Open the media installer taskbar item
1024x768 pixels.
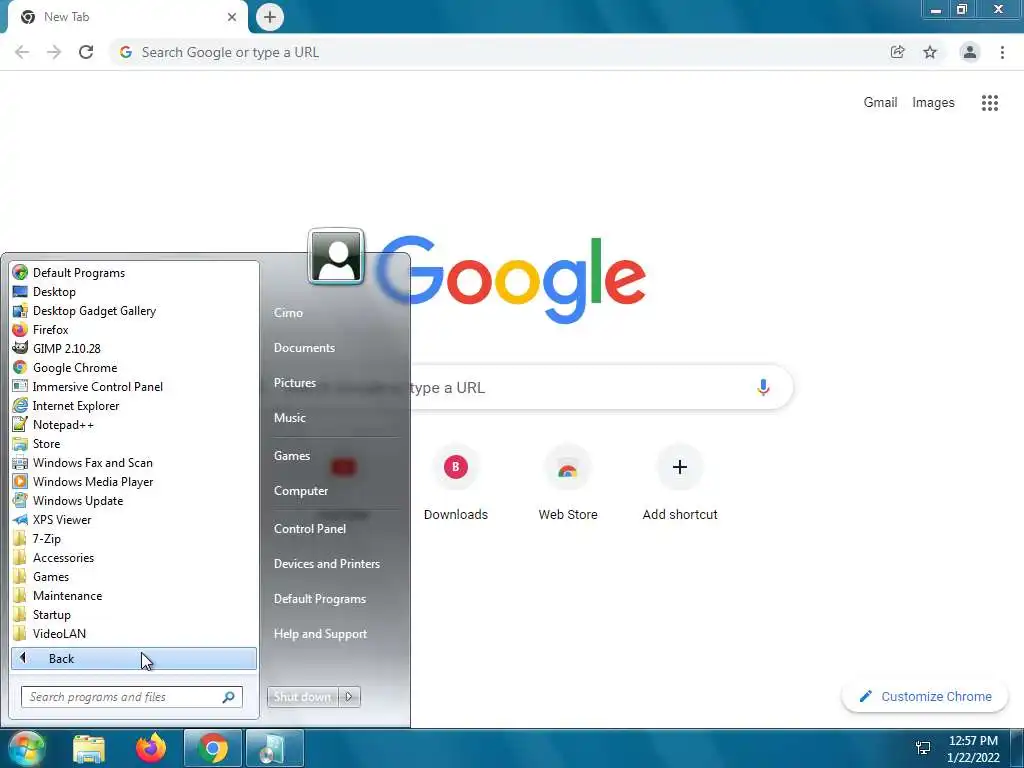275,748
